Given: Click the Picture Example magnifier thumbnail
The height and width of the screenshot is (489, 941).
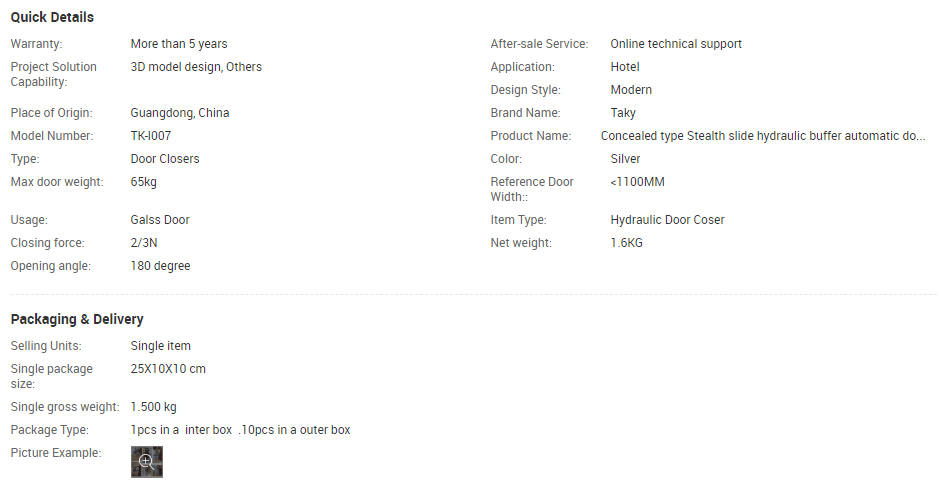Looking at the screenshot, I should [147, 461].
